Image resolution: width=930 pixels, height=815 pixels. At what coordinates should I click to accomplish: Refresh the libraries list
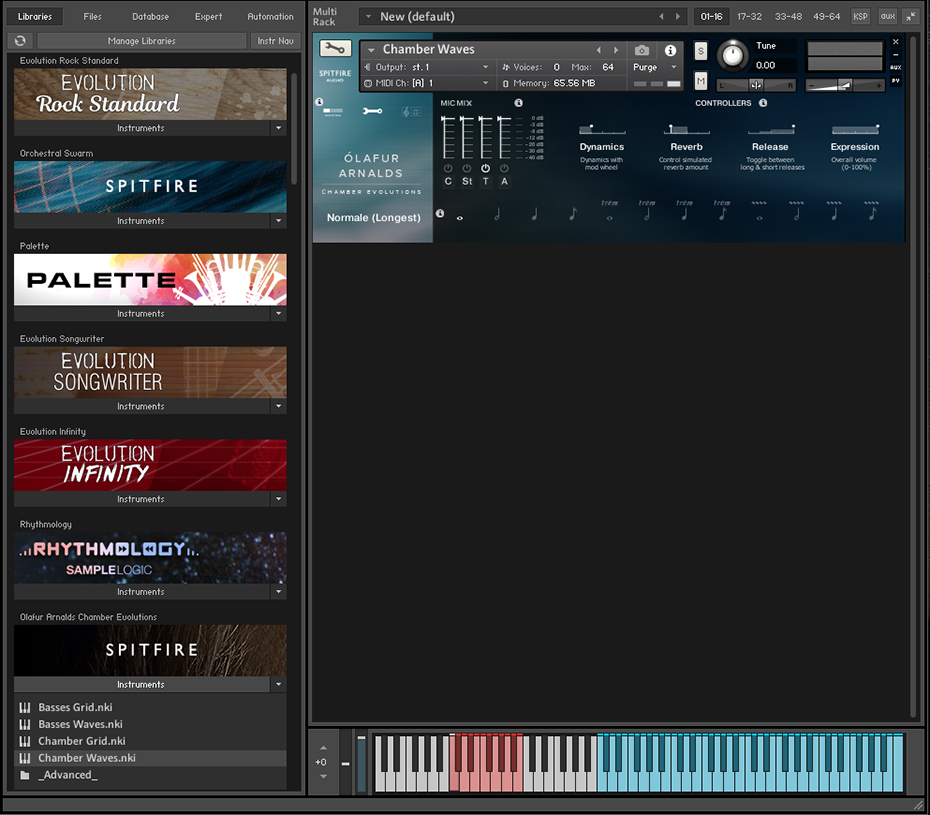20,40
